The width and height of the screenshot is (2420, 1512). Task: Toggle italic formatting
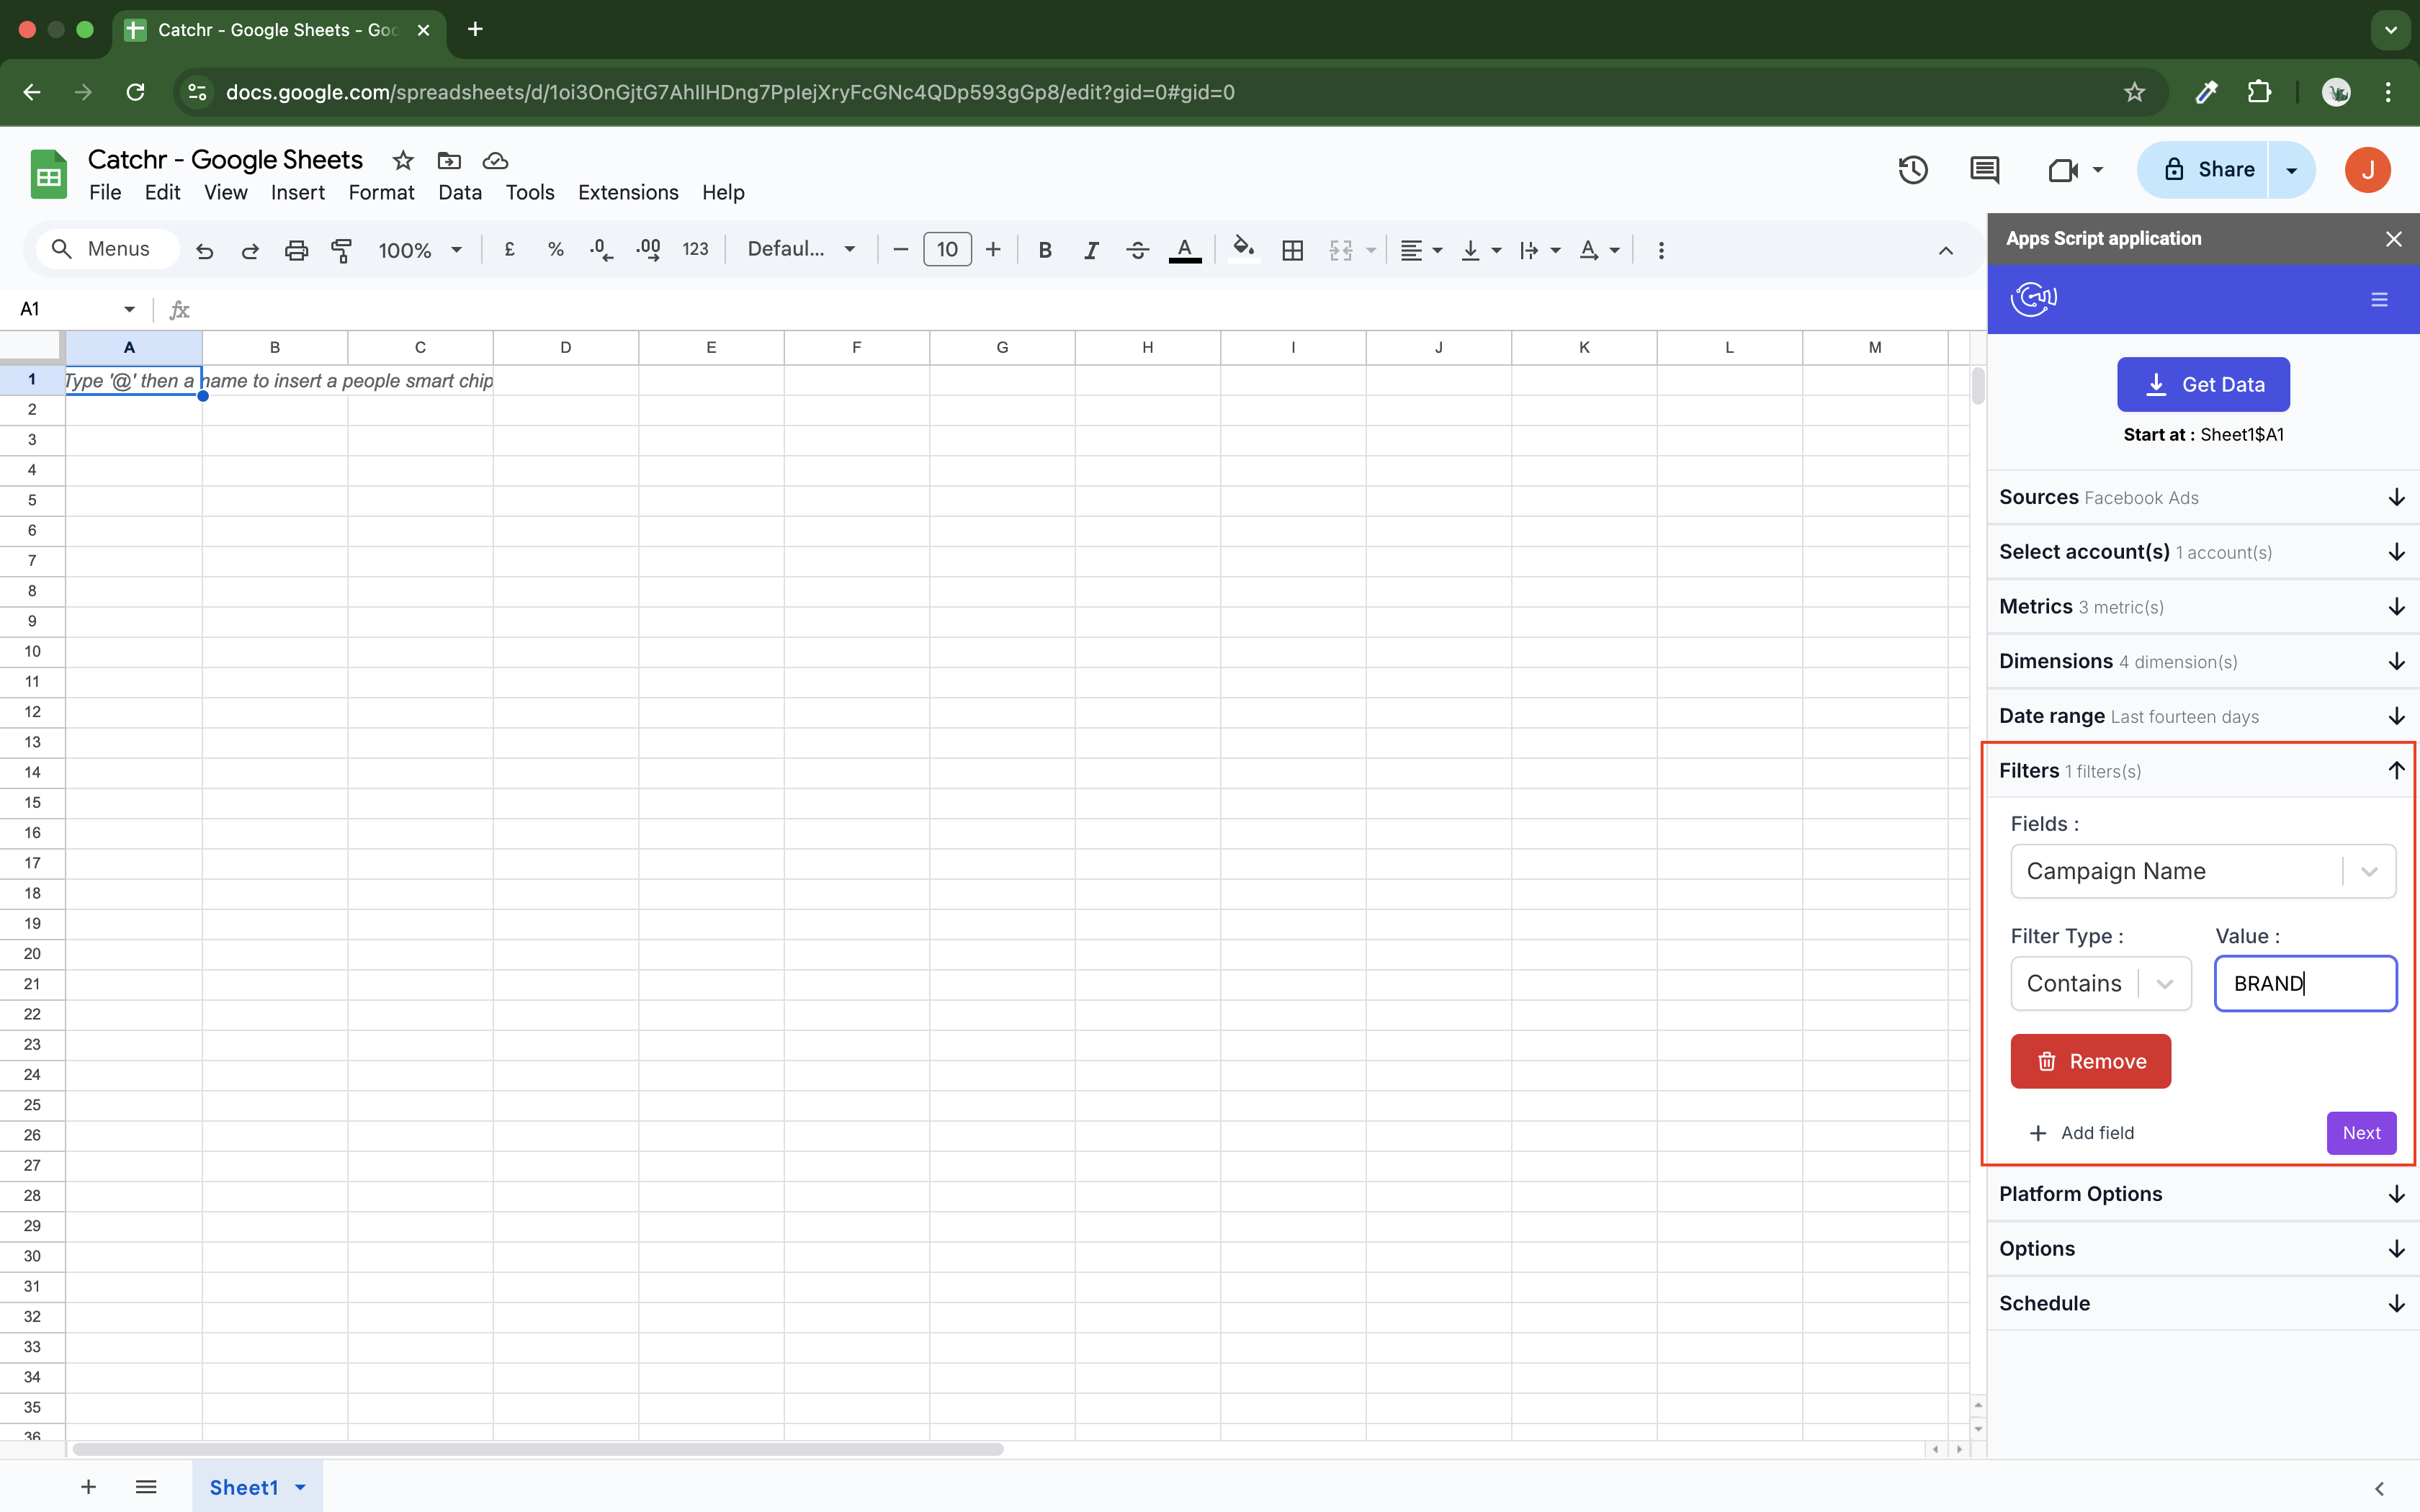coord(1091,250)
